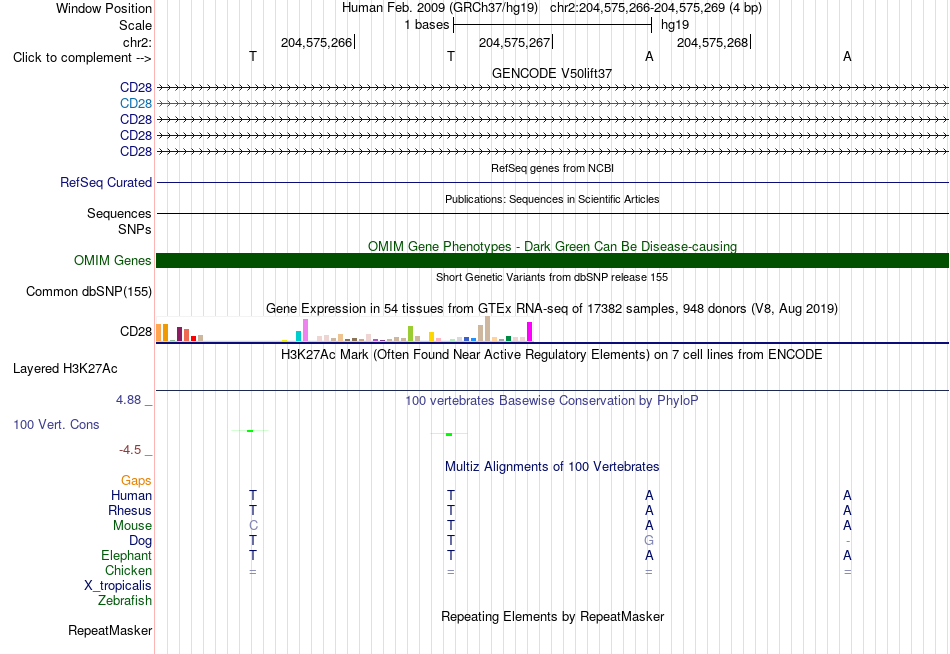Select the chr2: label in ruler
The height and width of the screenshot is (654, 950).
137,42
